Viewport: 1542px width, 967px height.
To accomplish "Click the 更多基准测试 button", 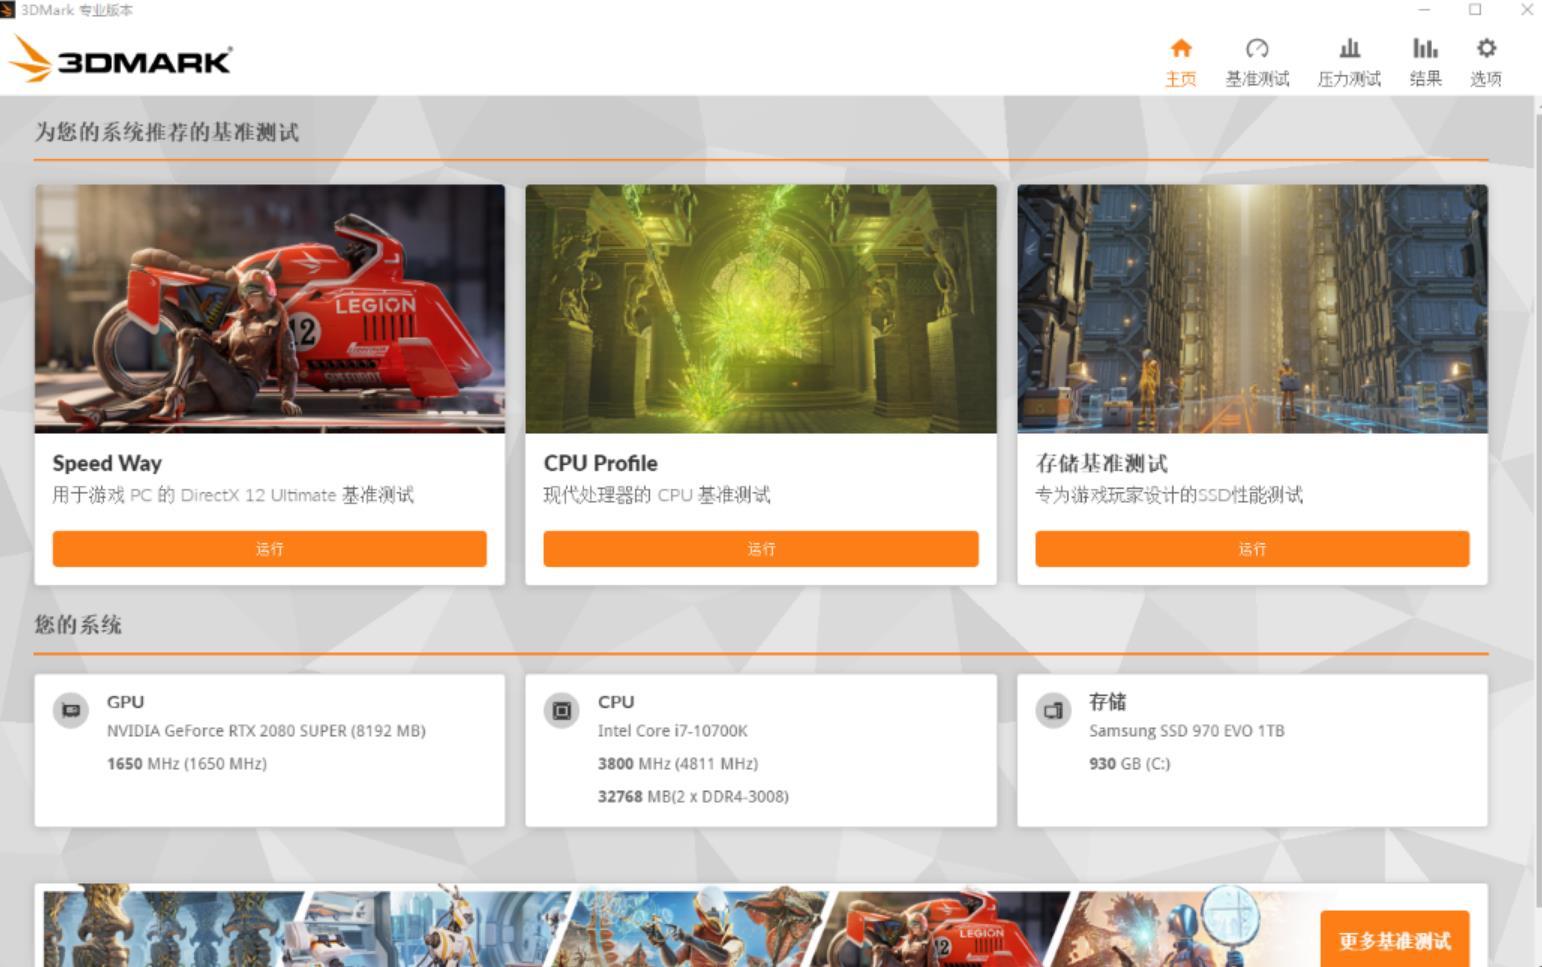I will coord(1394,939).
